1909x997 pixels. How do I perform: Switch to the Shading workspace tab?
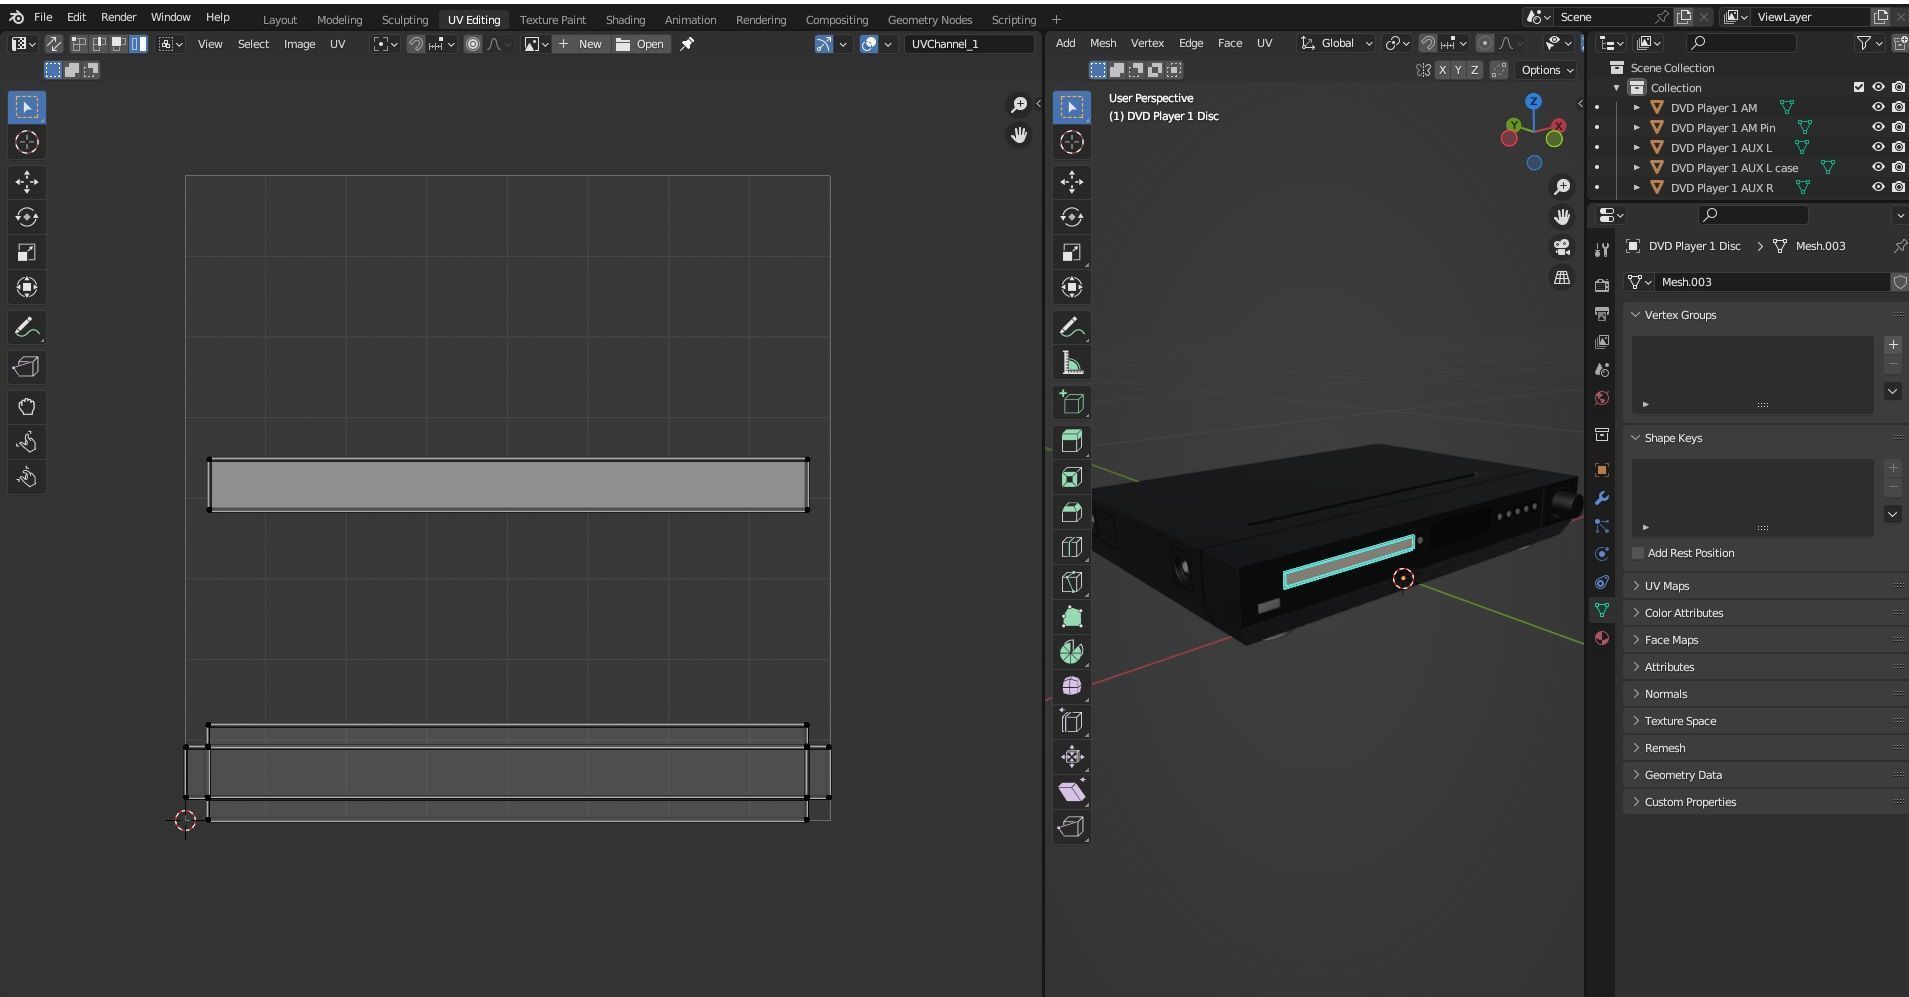(625, 20)
